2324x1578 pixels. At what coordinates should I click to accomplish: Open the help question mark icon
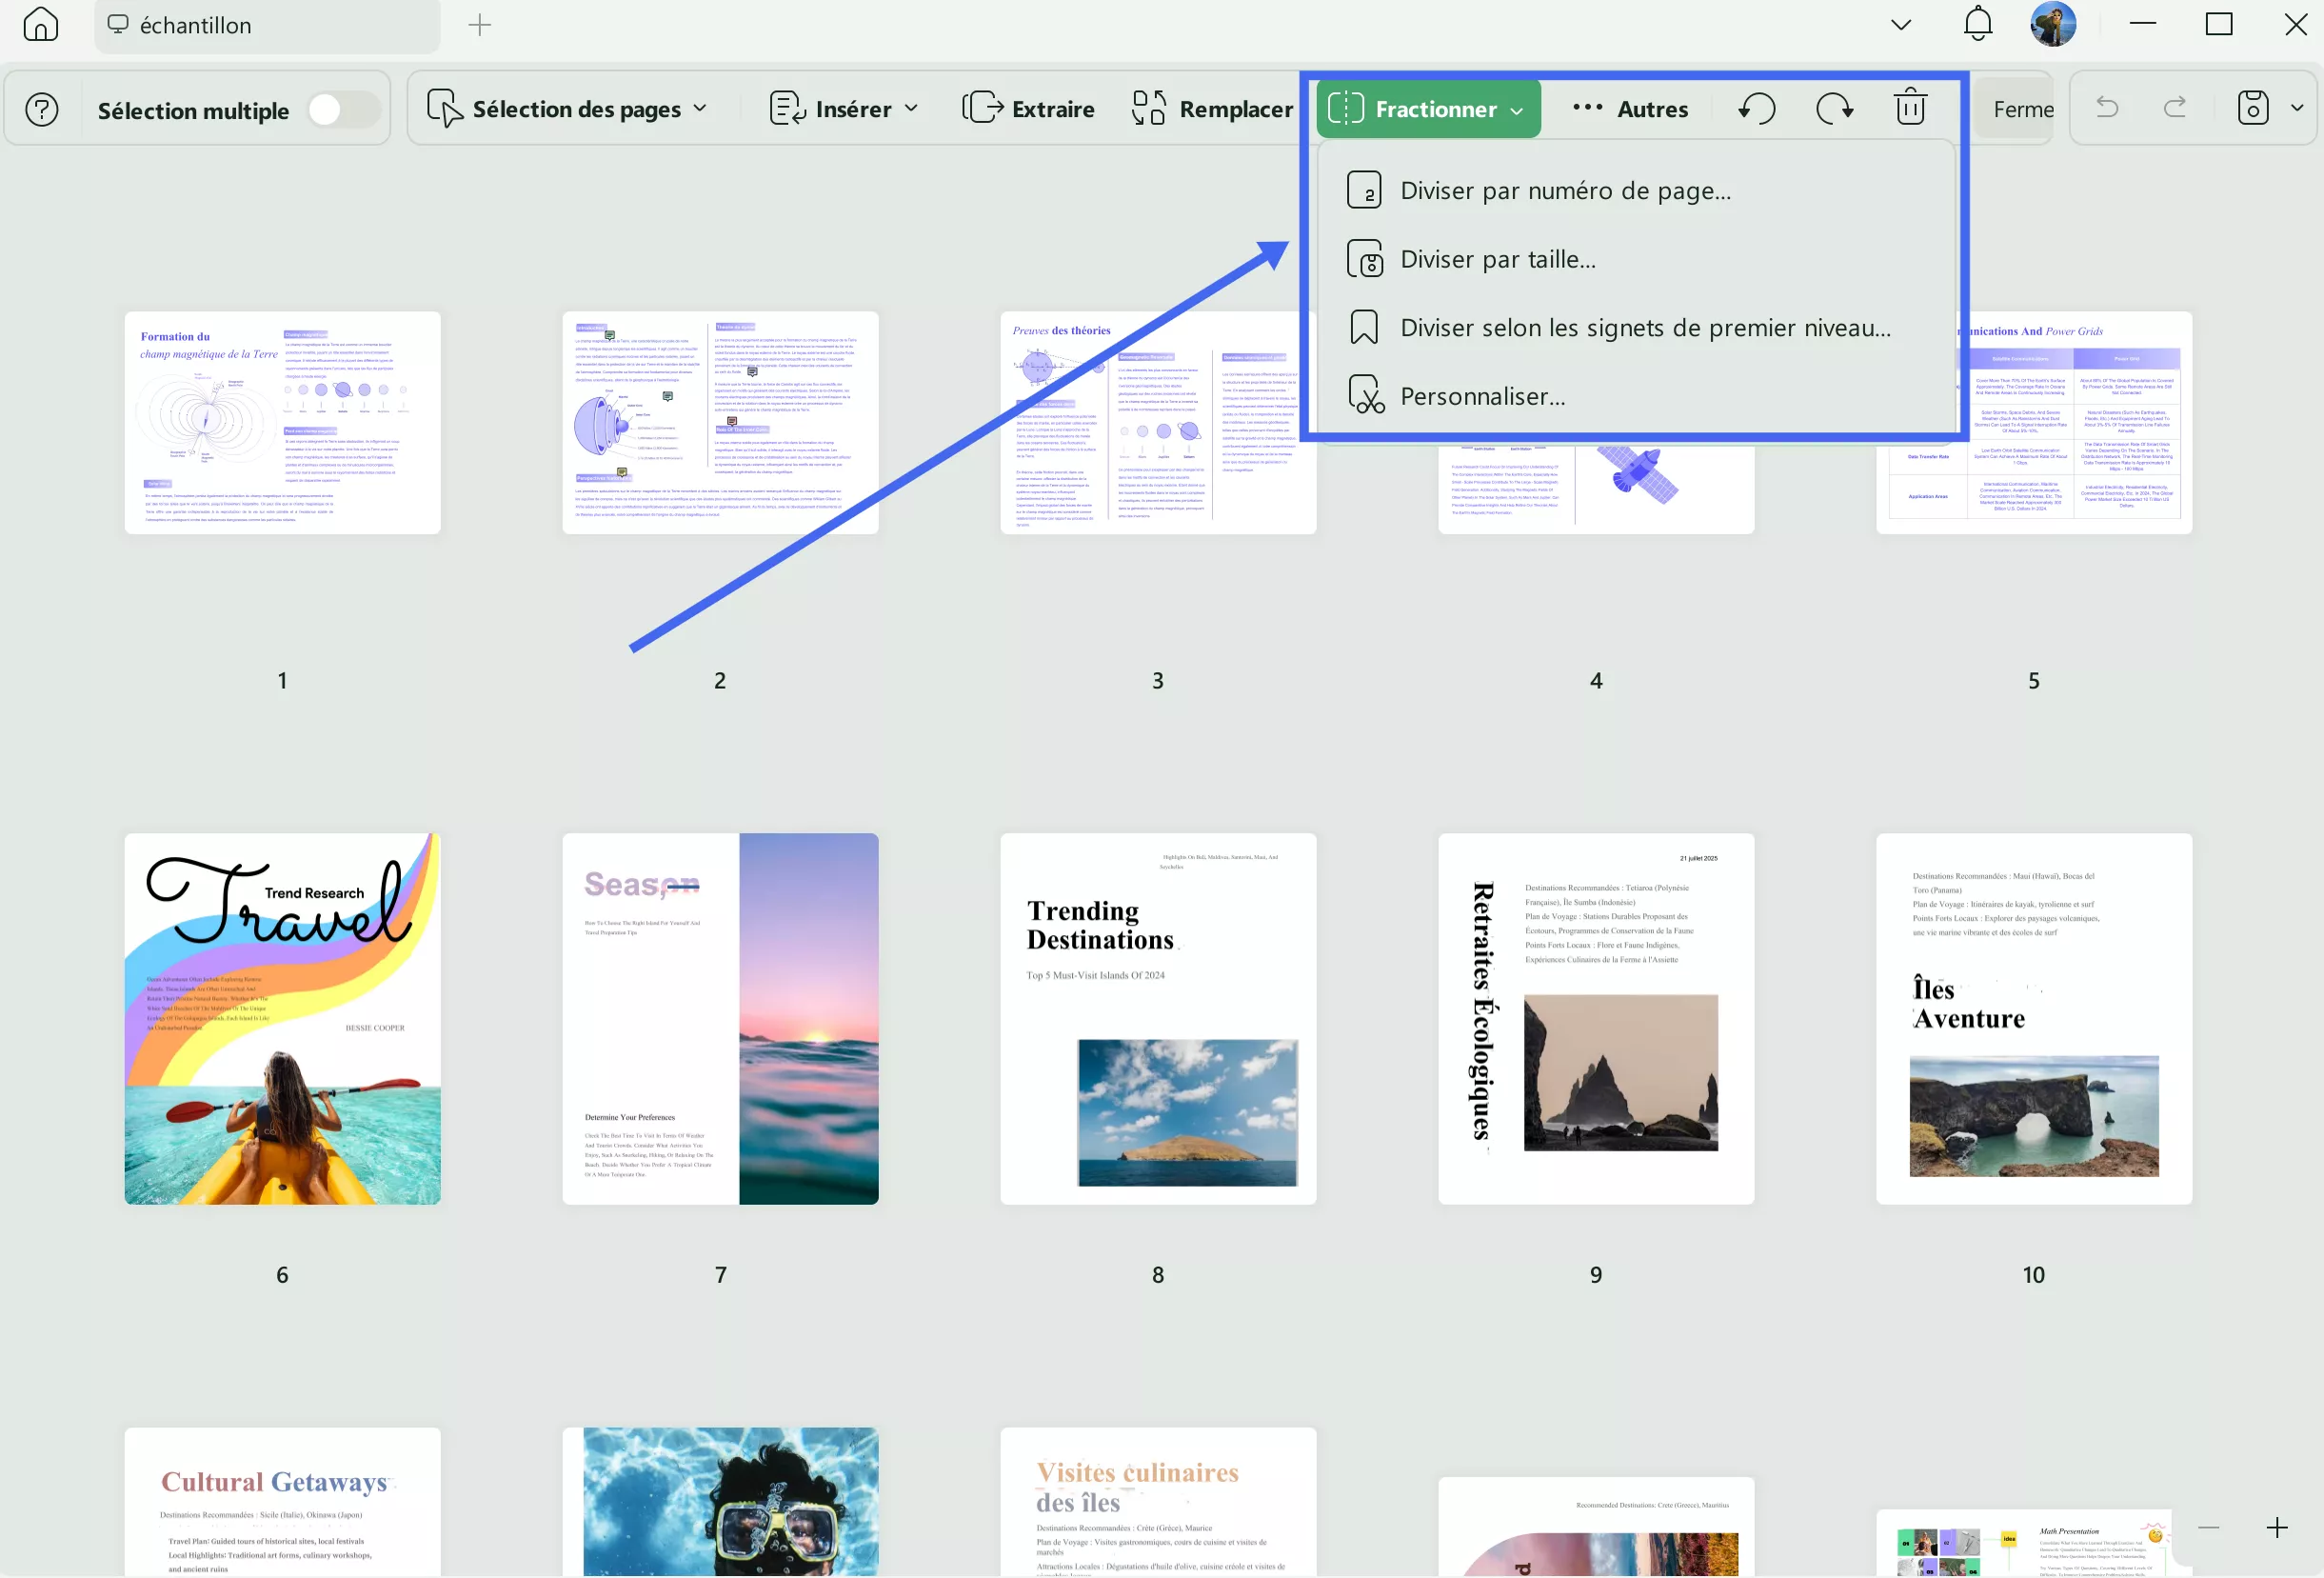click(42, 109)
